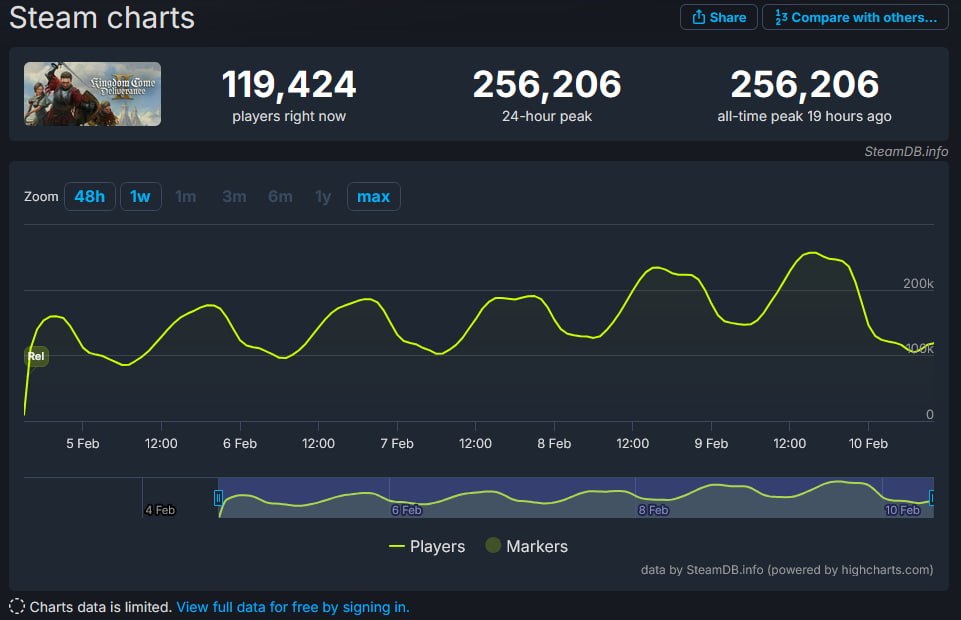This screenshot has height=620, width=961.
Task: Click the 1y zoom option
Action: point(323,196)
